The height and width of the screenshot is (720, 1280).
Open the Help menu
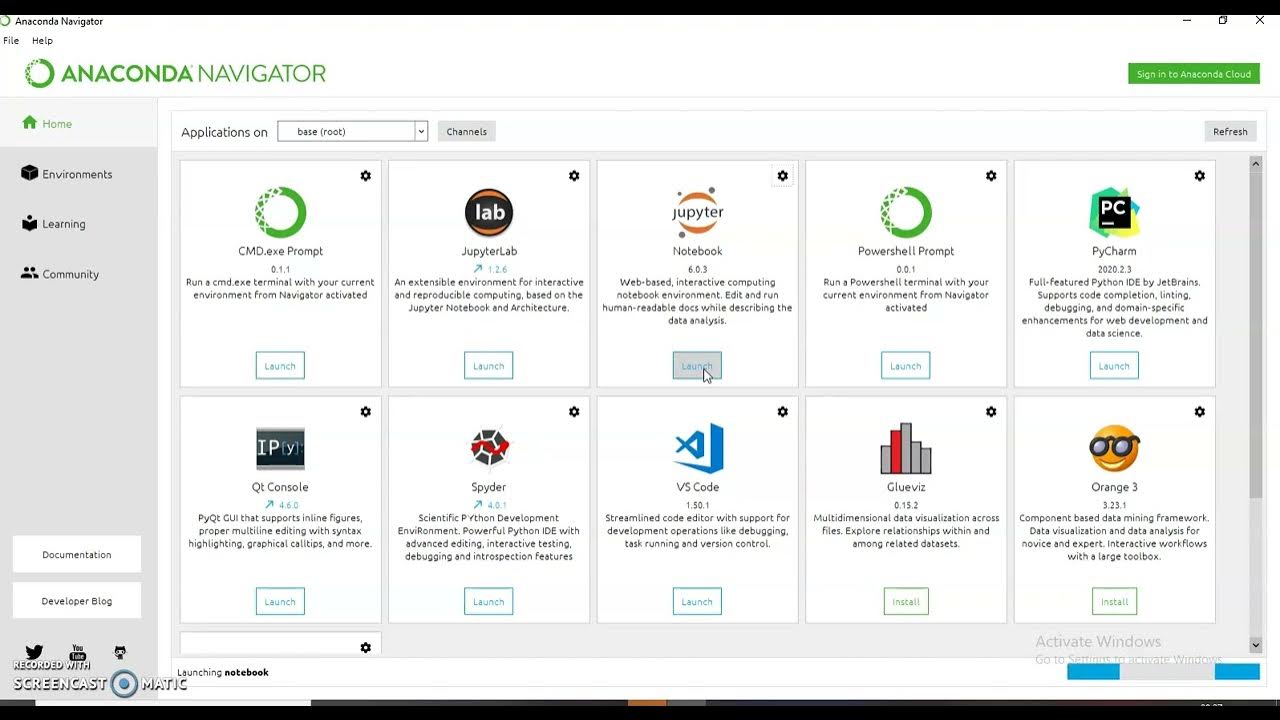click(x=42, y=41)
